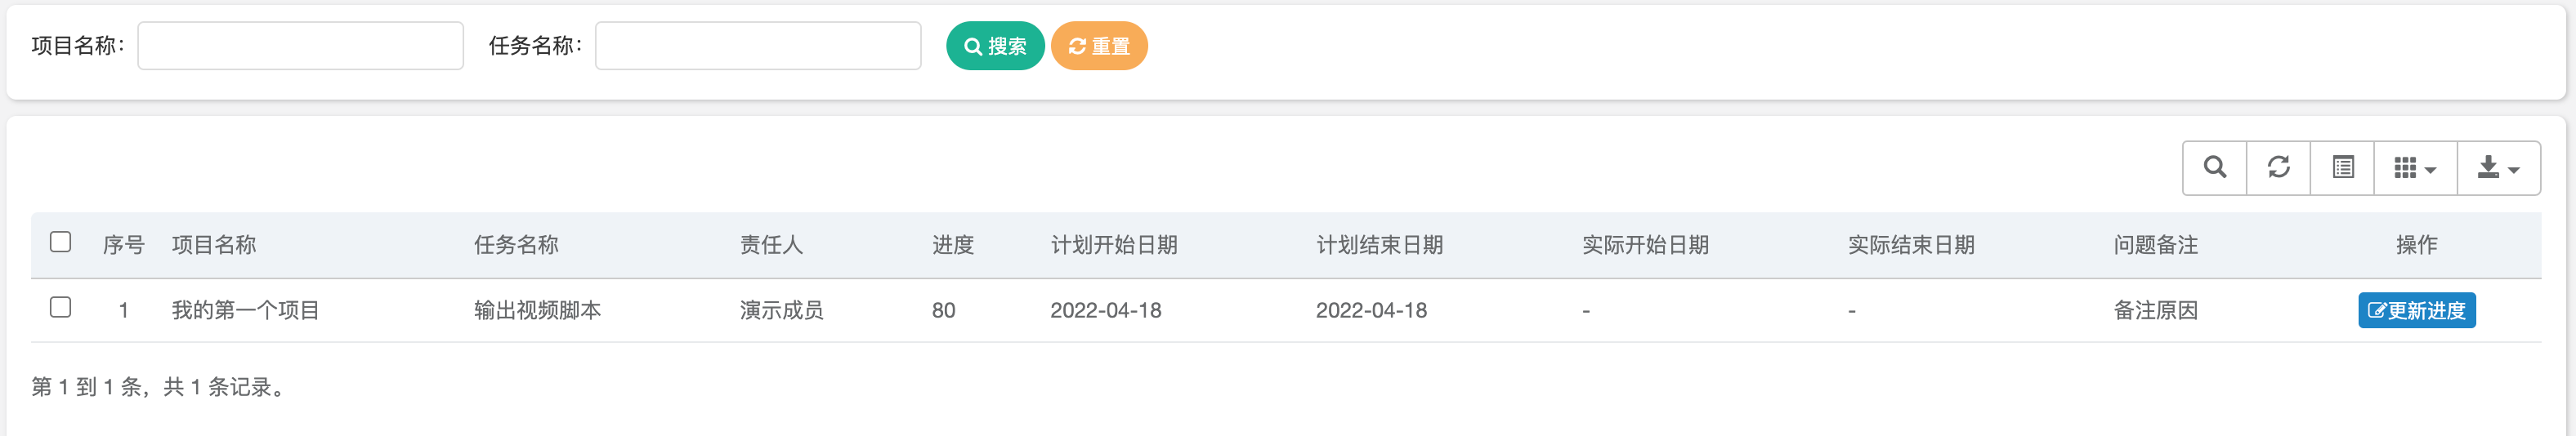2576x436 pixels.
Task: Check the checkbox for row 1
Action: pyautogui.click(x=61, y=307)
